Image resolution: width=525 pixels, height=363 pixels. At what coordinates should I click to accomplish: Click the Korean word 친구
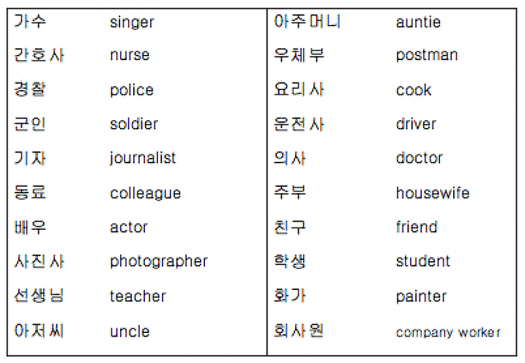pyautogui.click(x=290, y=227)
